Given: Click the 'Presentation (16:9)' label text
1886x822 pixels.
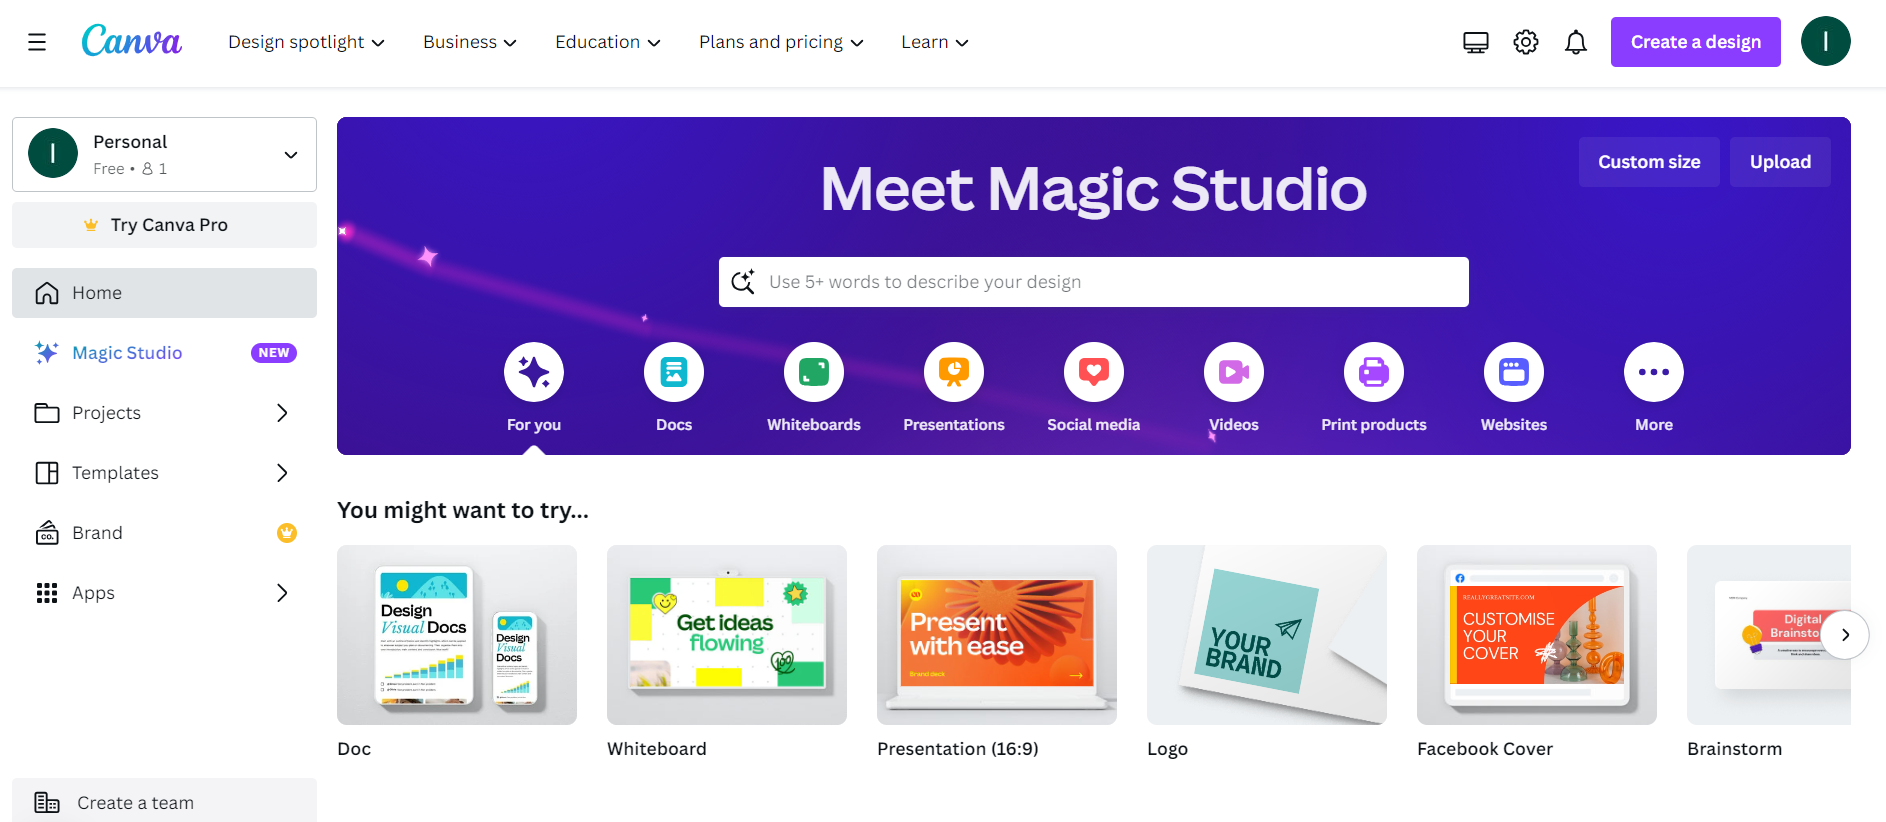Looking at the screenshot, I should pyautogui.click(x=958, y=749).
